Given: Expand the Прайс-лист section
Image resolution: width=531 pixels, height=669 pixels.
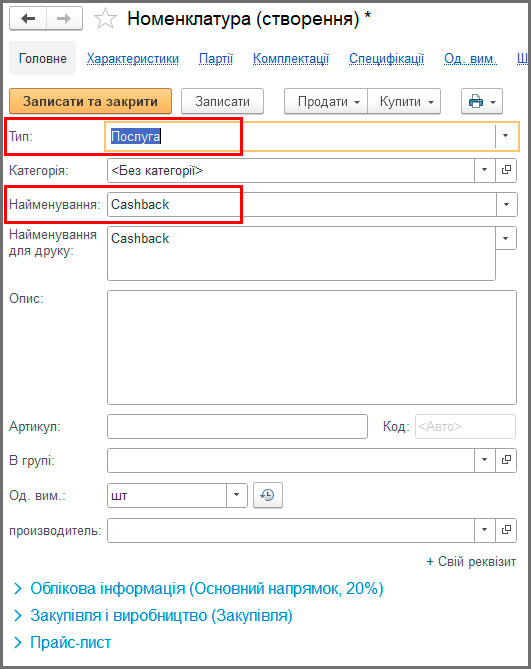Looking at the screenshot, I should 70,643.
